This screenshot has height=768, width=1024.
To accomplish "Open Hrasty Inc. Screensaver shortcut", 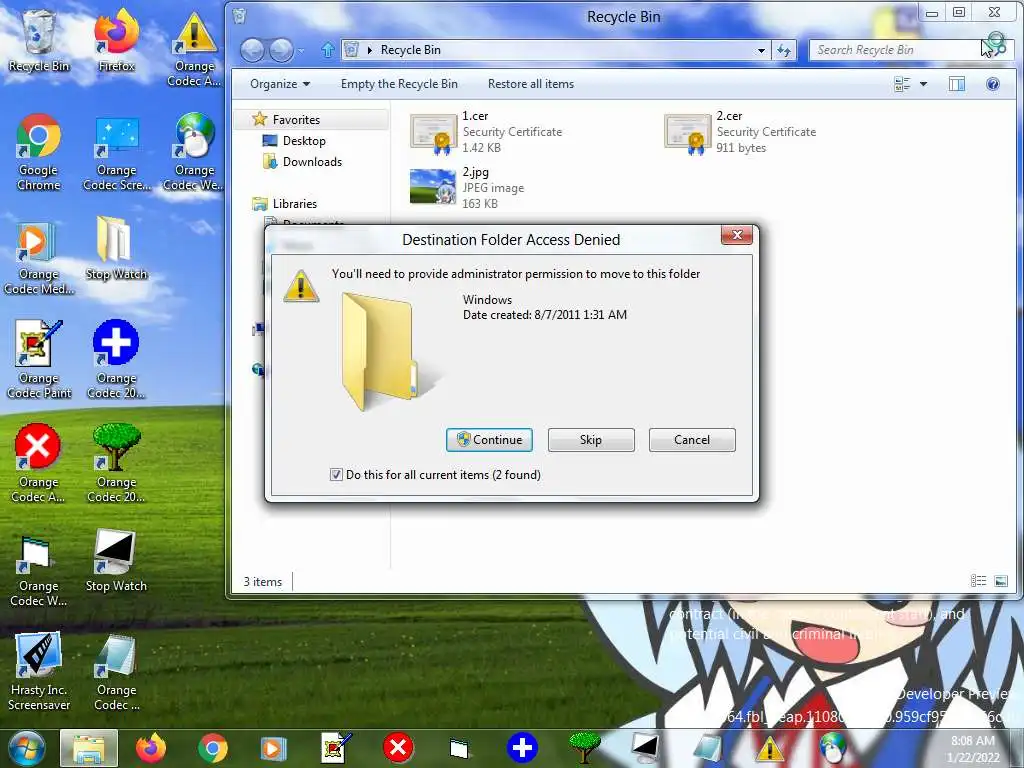I will pyautogui.click(x=39, y=671).
